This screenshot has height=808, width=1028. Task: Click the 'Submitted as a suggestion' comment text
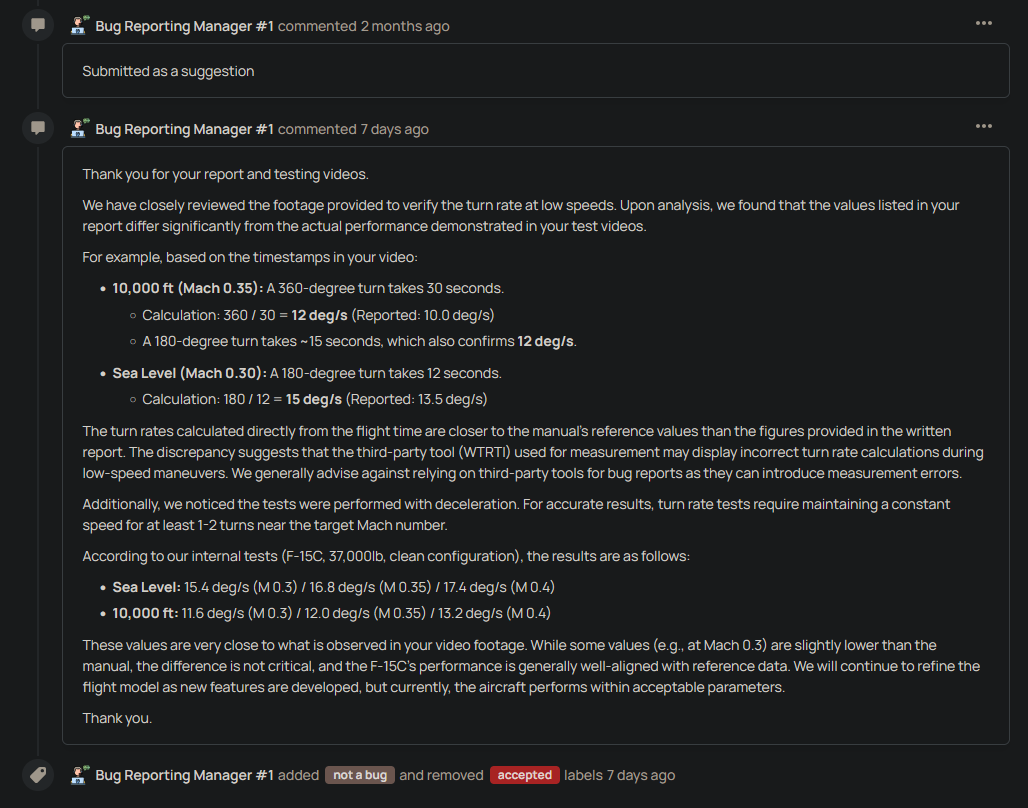(x=168, y=71)
